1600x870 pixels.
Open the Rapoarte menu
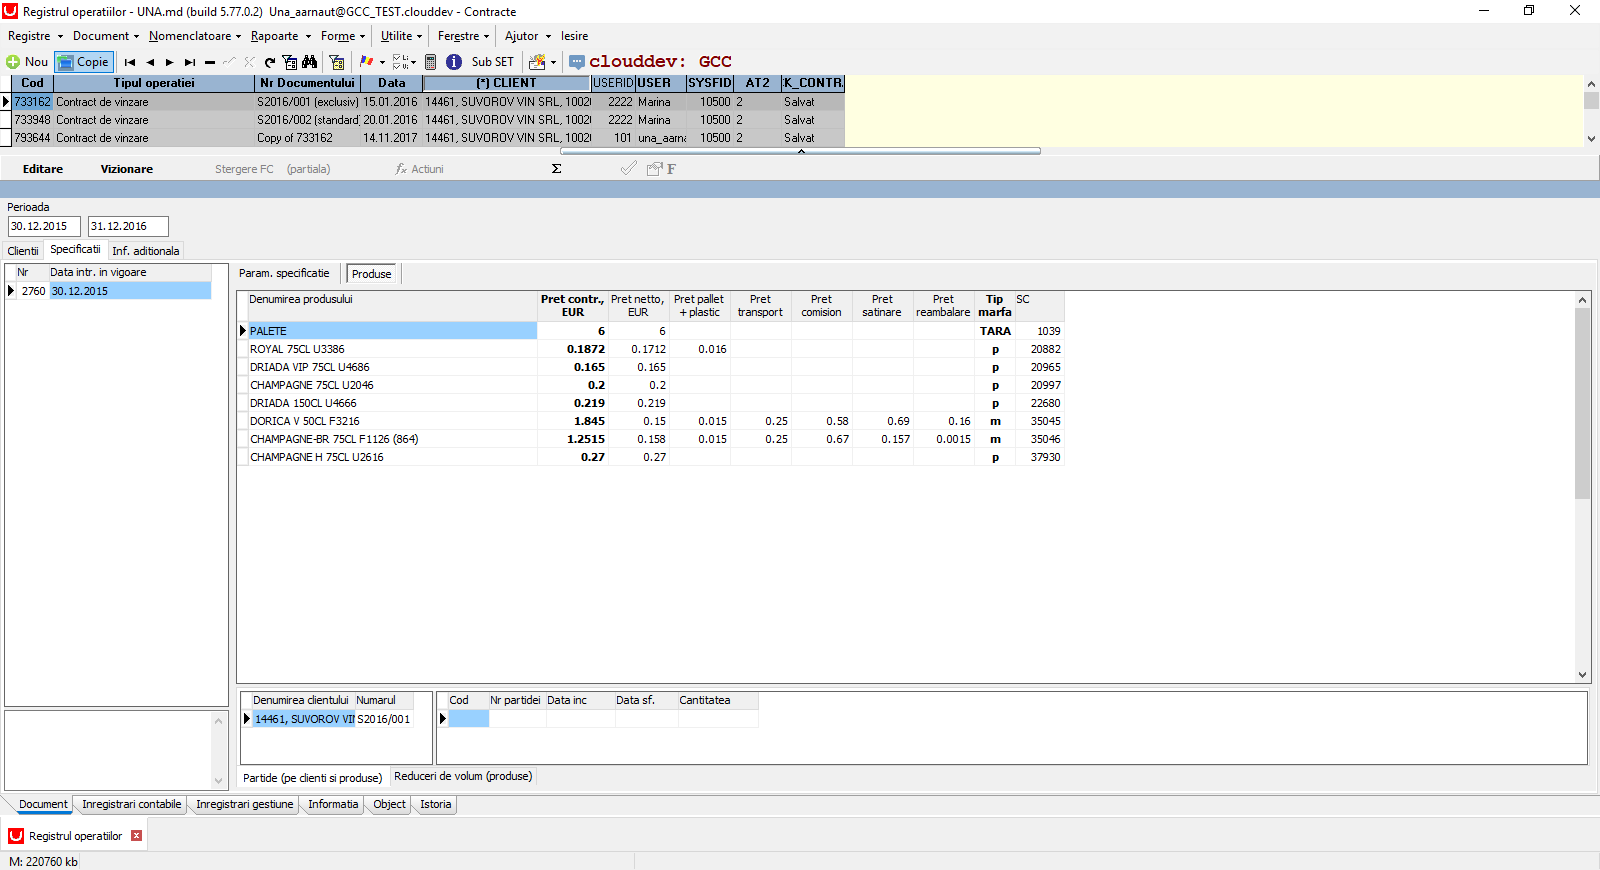(281, 36)
